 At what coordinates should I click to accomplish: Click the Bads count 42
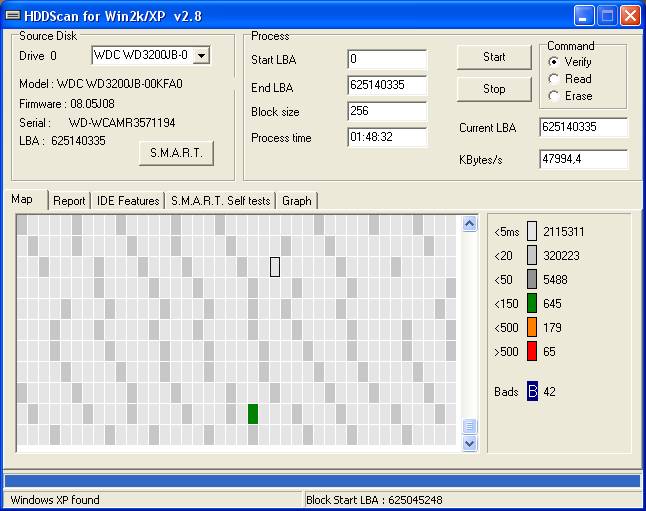tap(549, 391)
